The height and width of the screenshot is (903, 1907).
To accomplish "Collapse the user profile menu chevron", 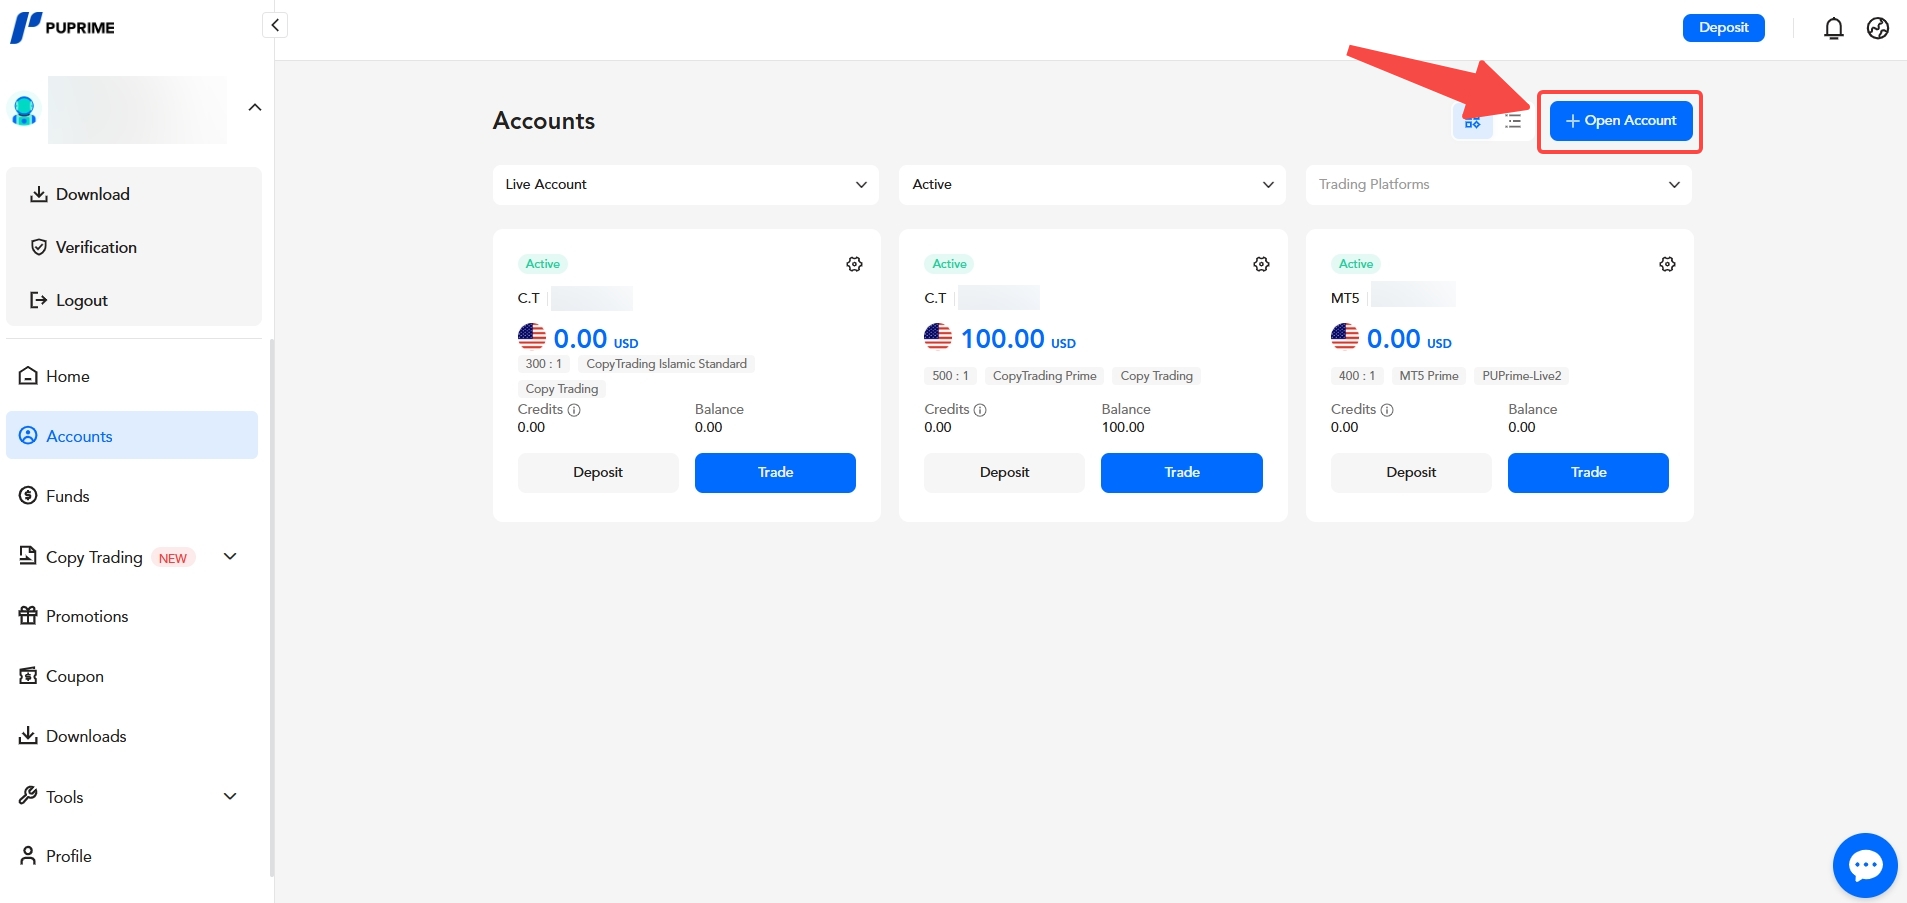I will 255,107.
